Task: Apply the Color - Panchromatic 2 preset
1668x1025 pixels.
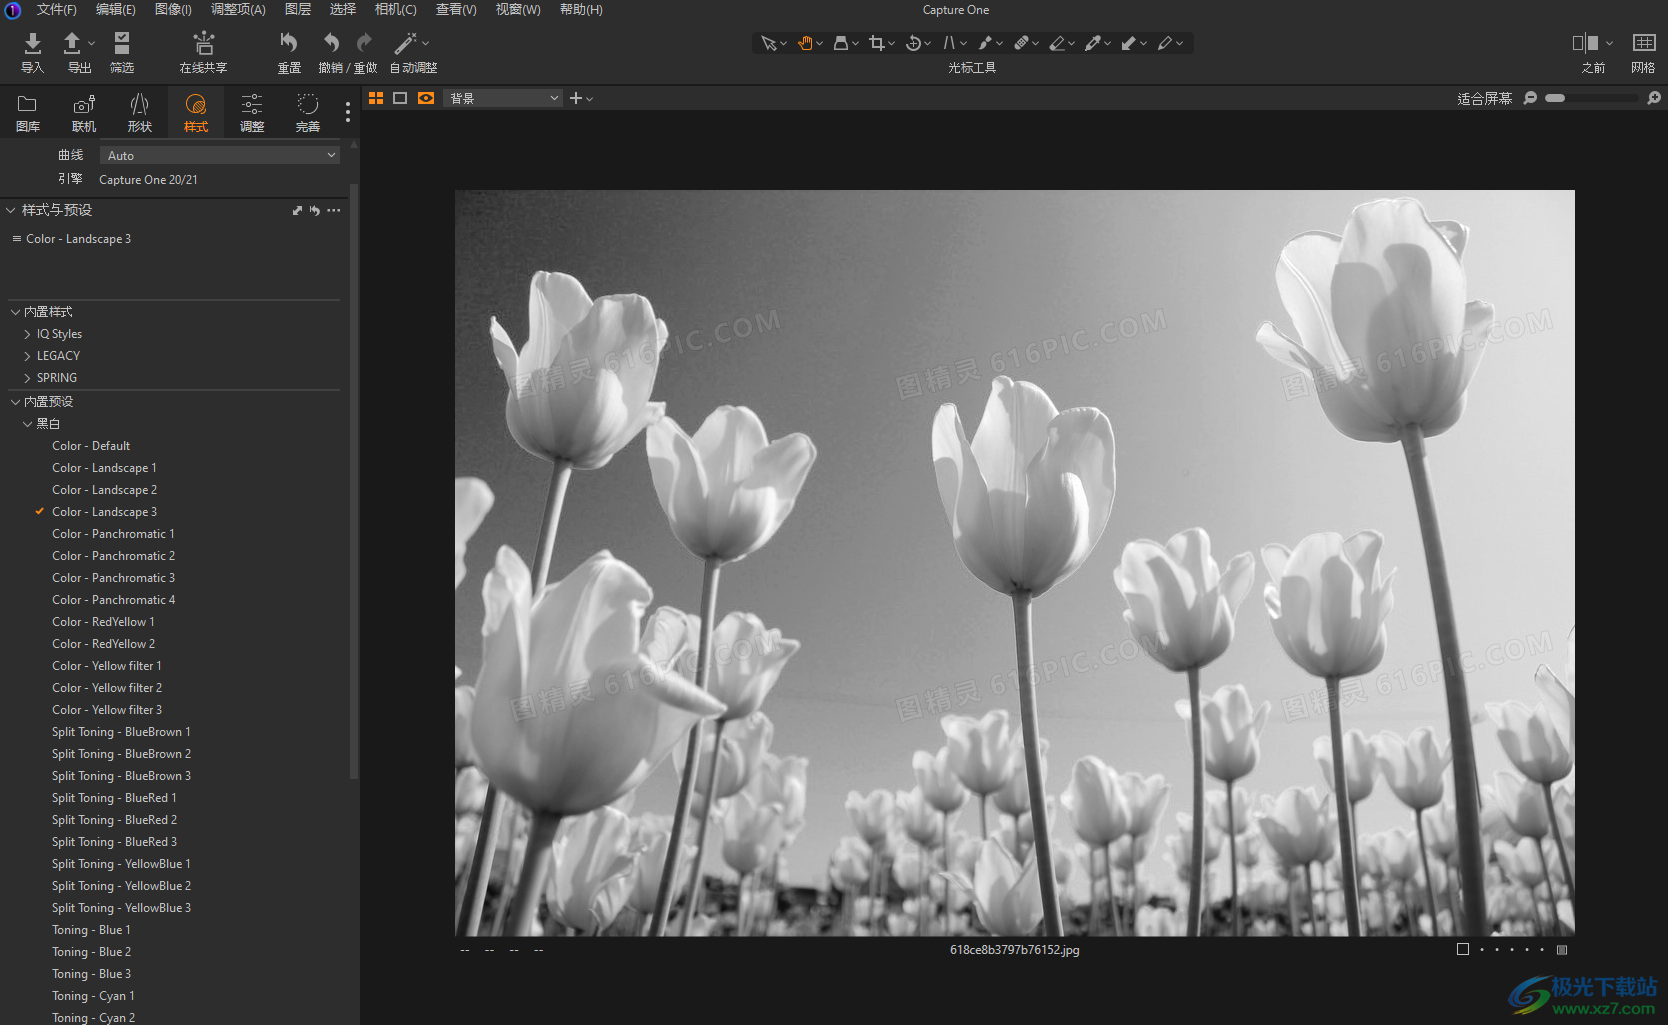Action: point(113,556)
